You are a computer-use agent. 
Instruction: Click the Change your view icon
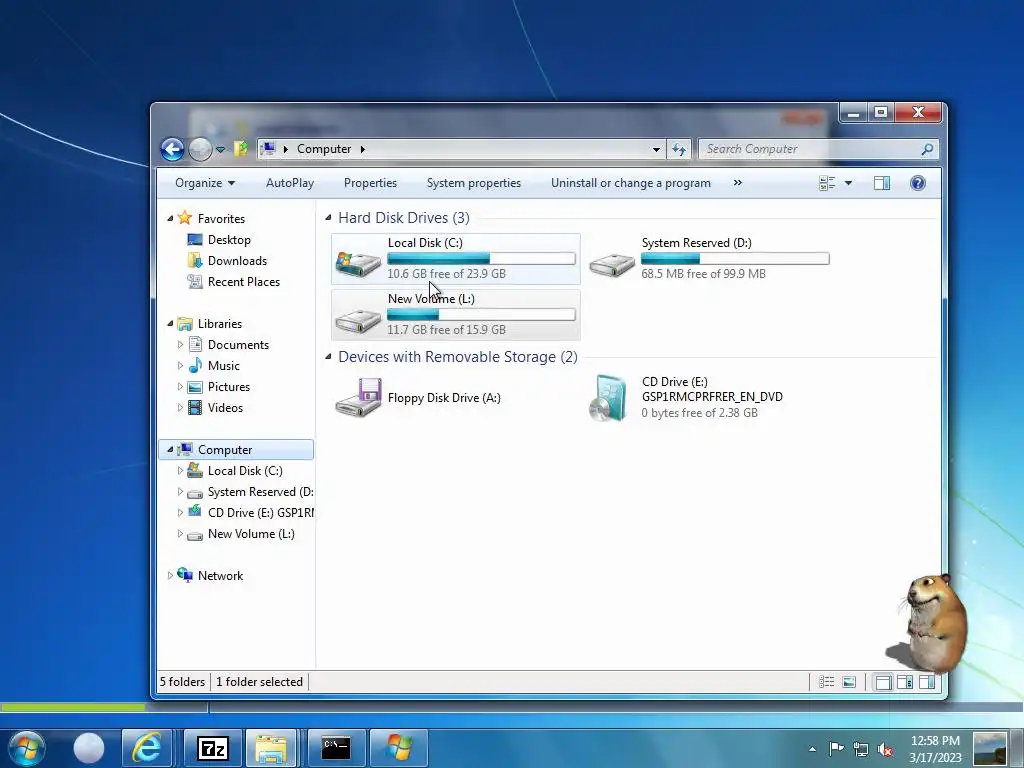click(x=827, y=184)
